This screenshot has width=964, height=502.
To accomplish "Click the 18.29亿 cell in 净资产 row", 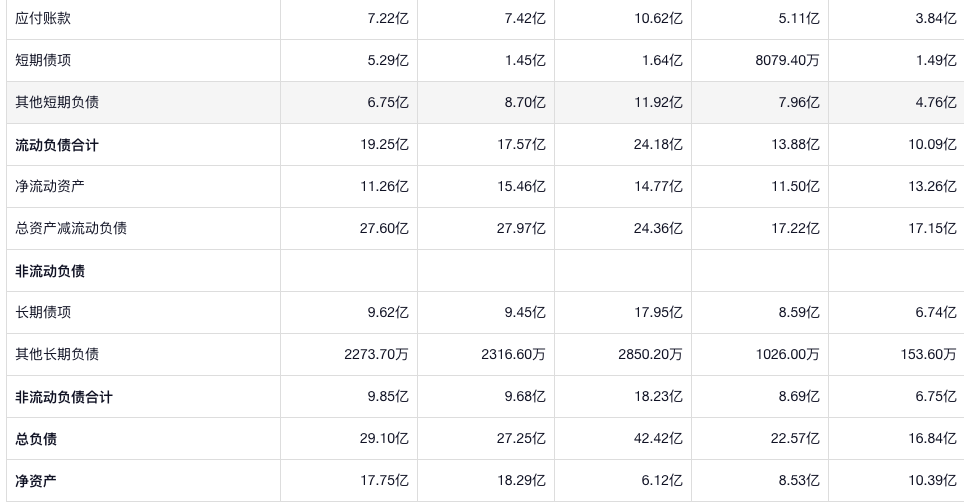I will tap(522, 481).
